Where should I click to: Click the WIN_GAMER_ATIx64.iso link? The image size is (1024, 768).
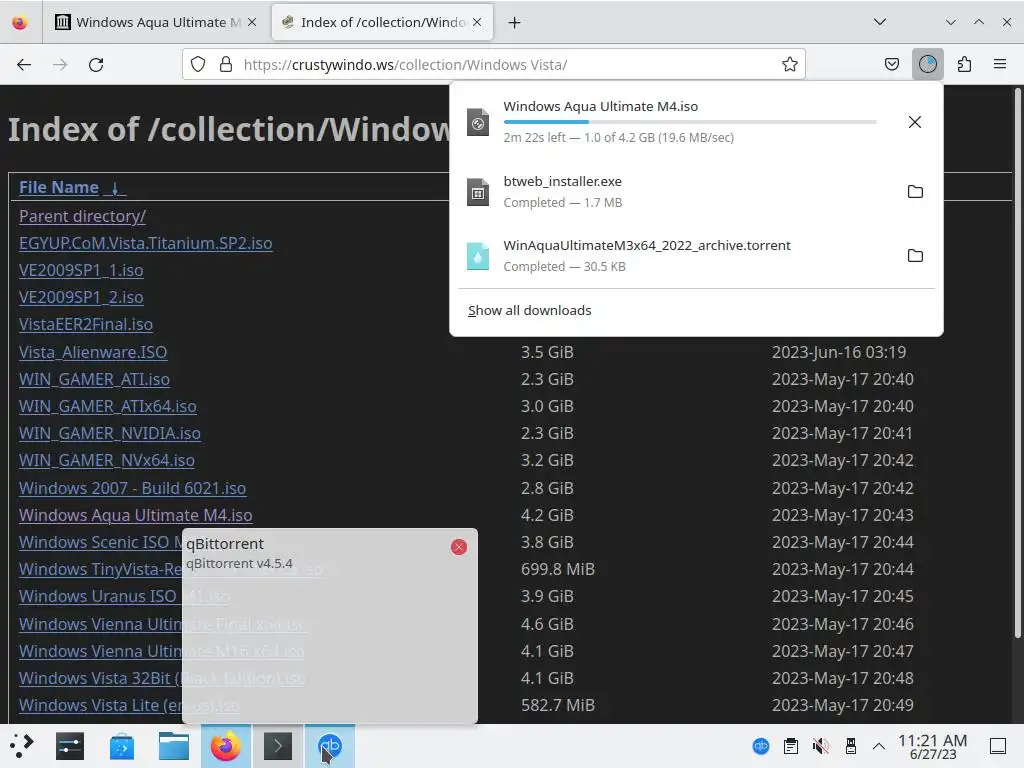(x=108, y=406)
